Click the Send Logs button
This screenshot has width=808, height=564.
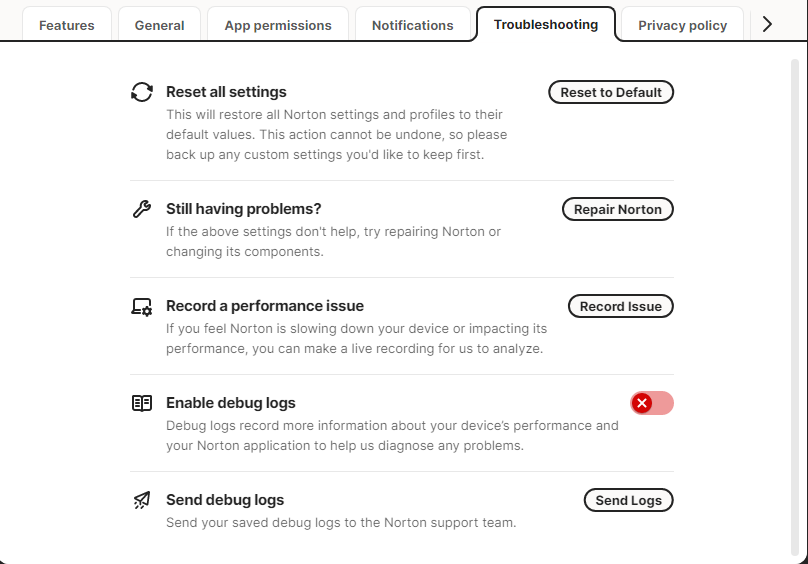click(x=628, y=500)
